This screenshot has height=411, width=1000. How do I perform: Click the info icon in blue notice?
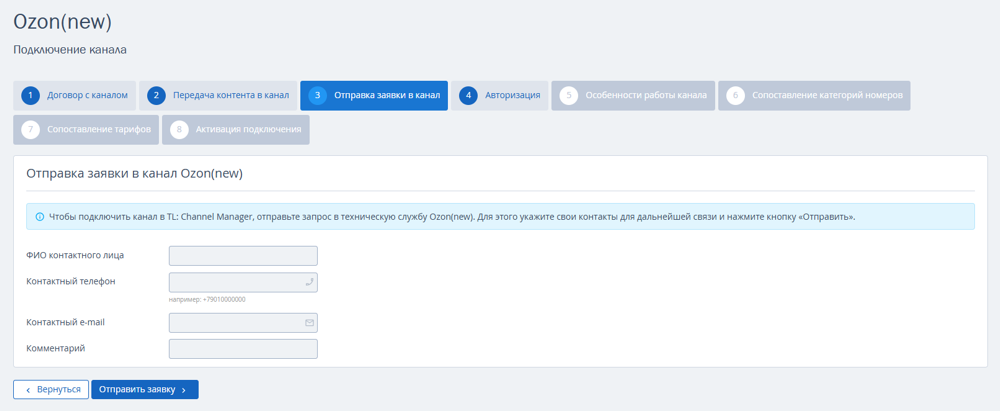39,216
